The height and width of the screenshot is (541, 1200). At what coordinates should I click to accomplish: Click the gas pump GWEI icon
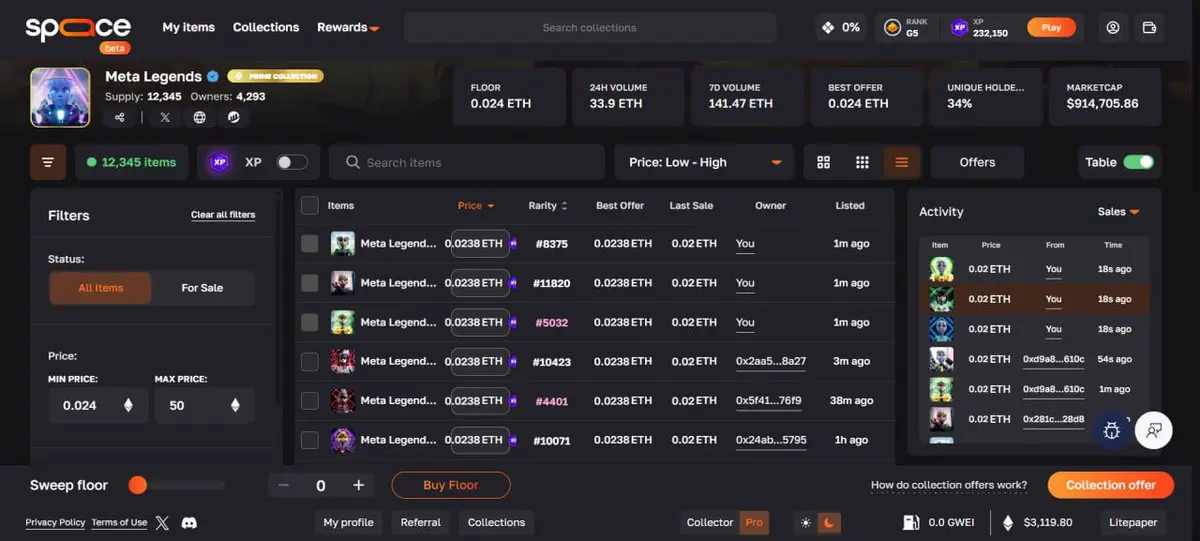coord(910,522)
